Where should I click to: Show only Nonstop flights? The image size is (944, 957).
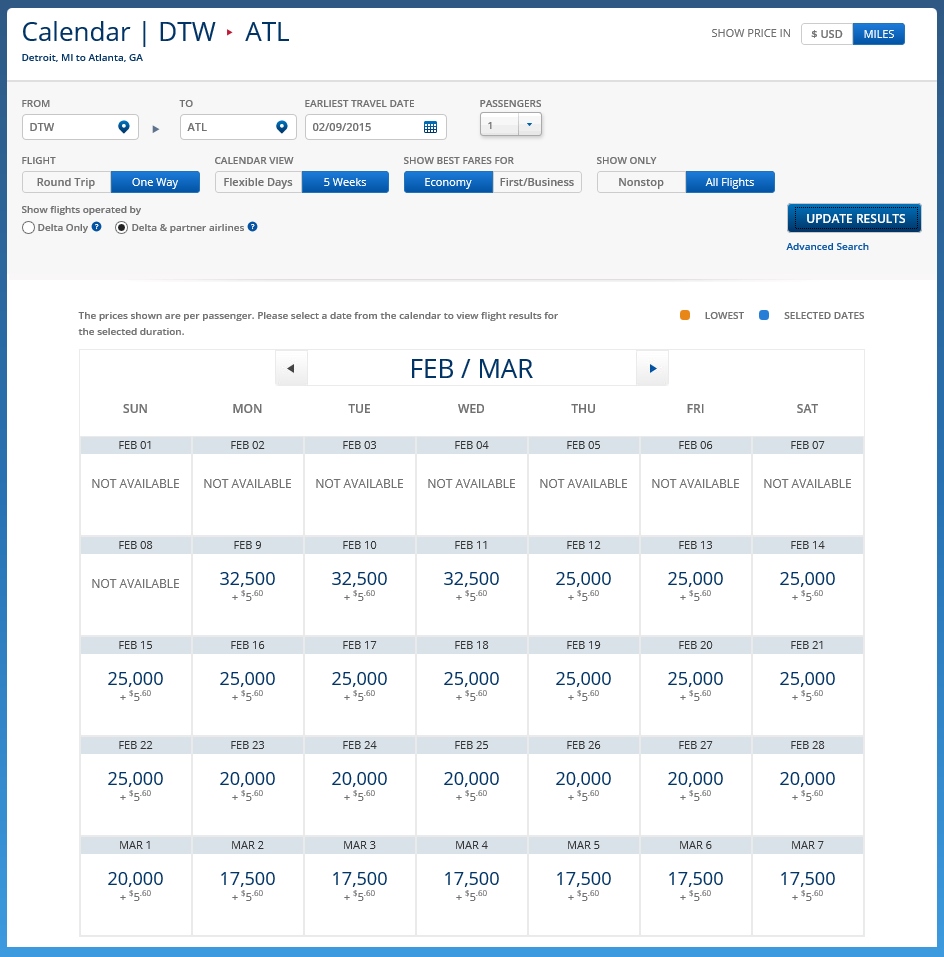tap(641, 182)
